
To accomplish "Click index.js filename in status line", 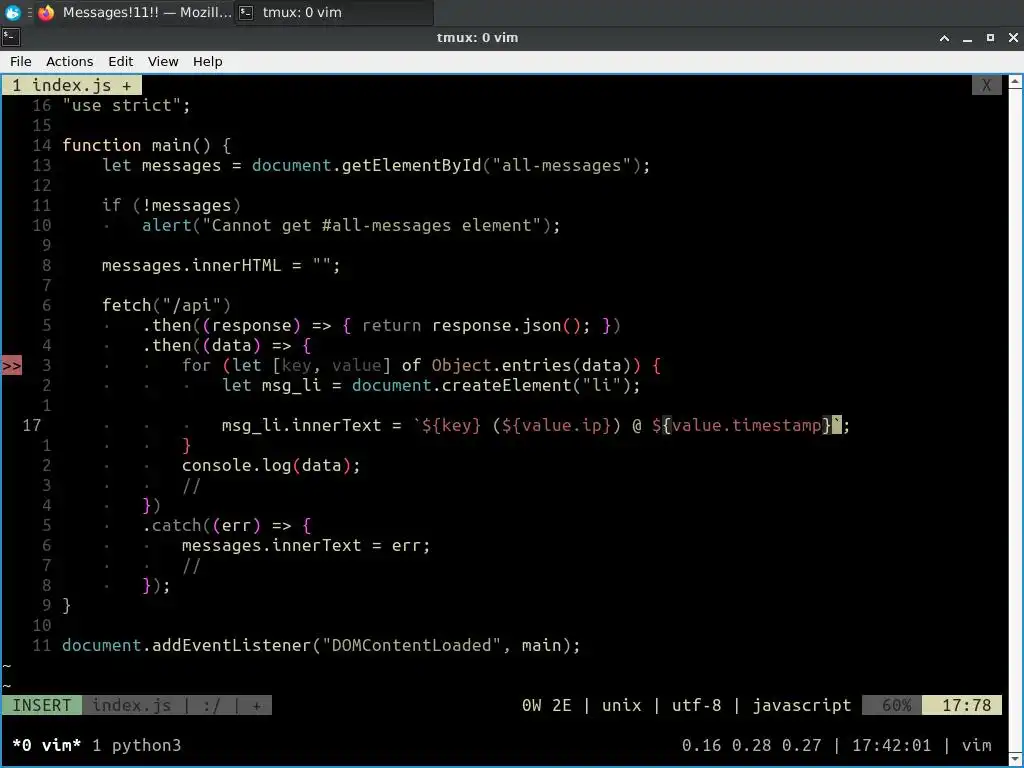I will click(x=131, y=705).
